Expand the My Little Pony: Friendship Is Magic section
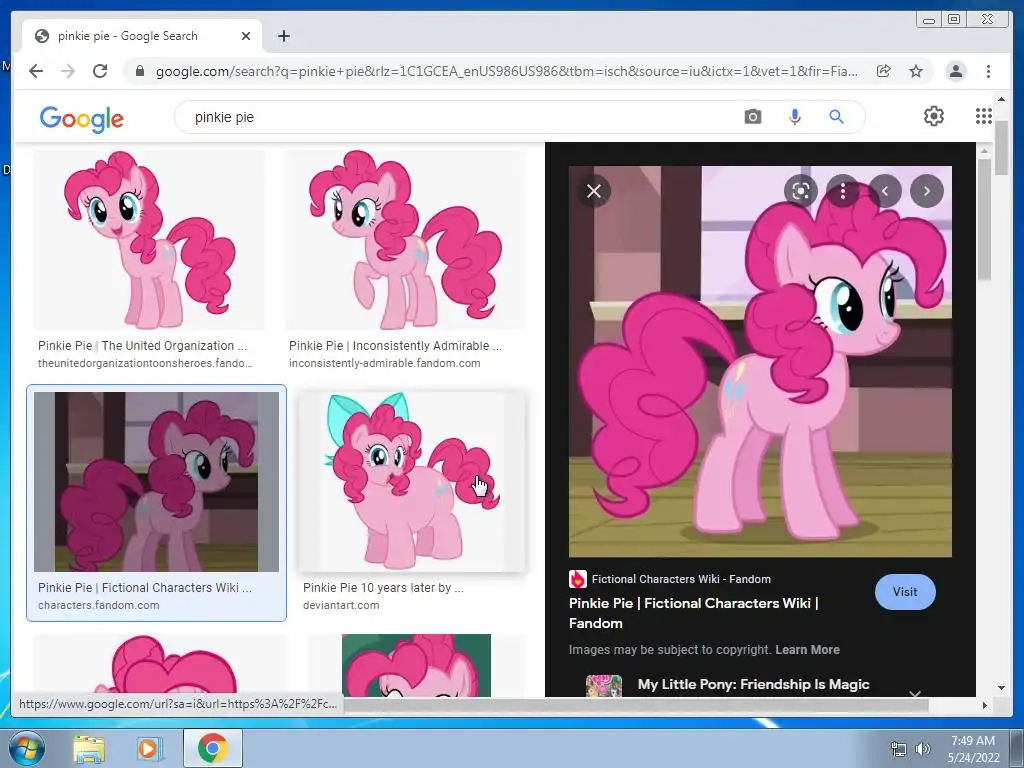The image size is (1024, 768). [915, 692]
